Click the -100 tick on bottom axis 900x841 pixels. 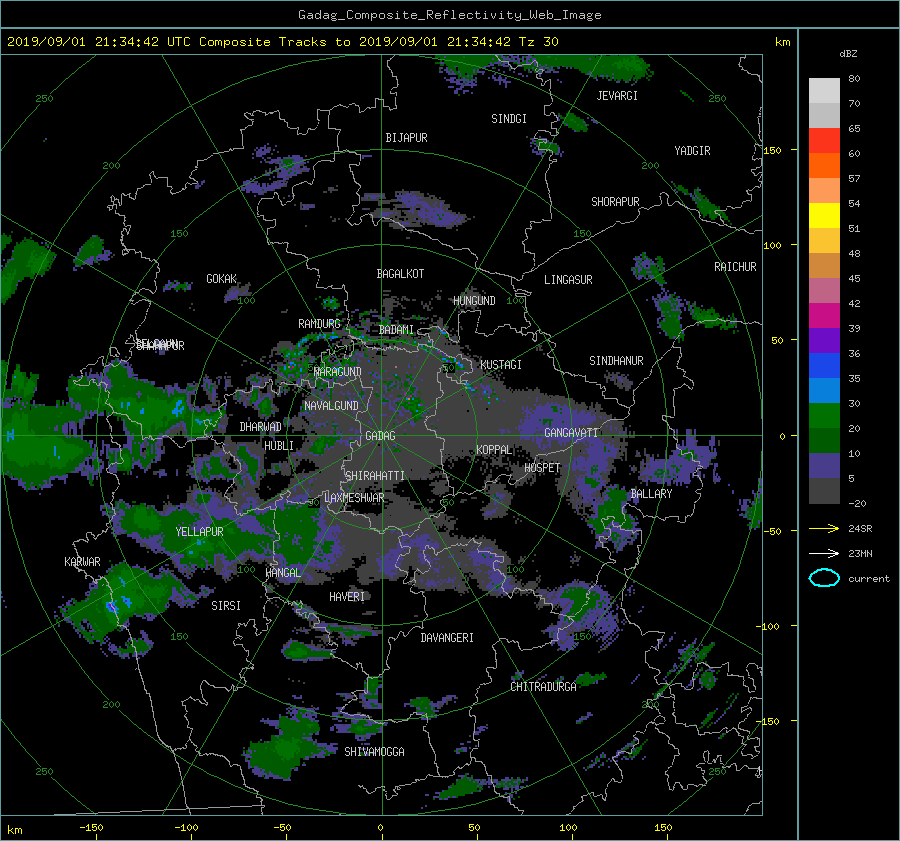(186, 828)
